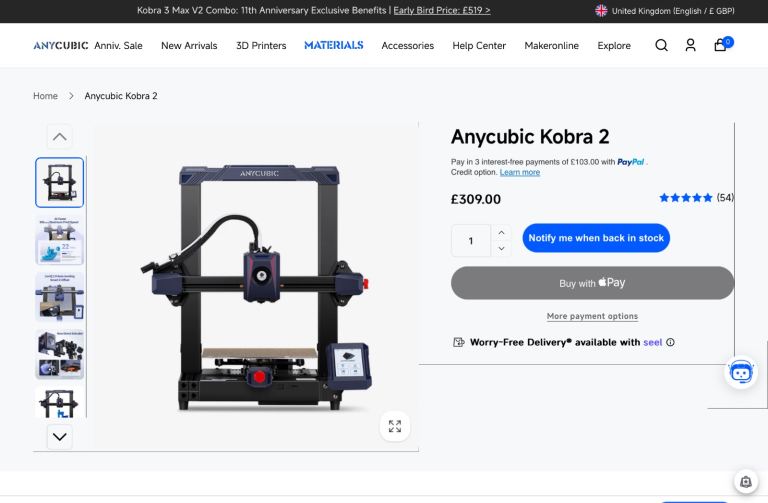Image resolution: width=768 pixels, height=503 pixels.
Task: Open the 3D Printers menu
Action: pos(261,46)
